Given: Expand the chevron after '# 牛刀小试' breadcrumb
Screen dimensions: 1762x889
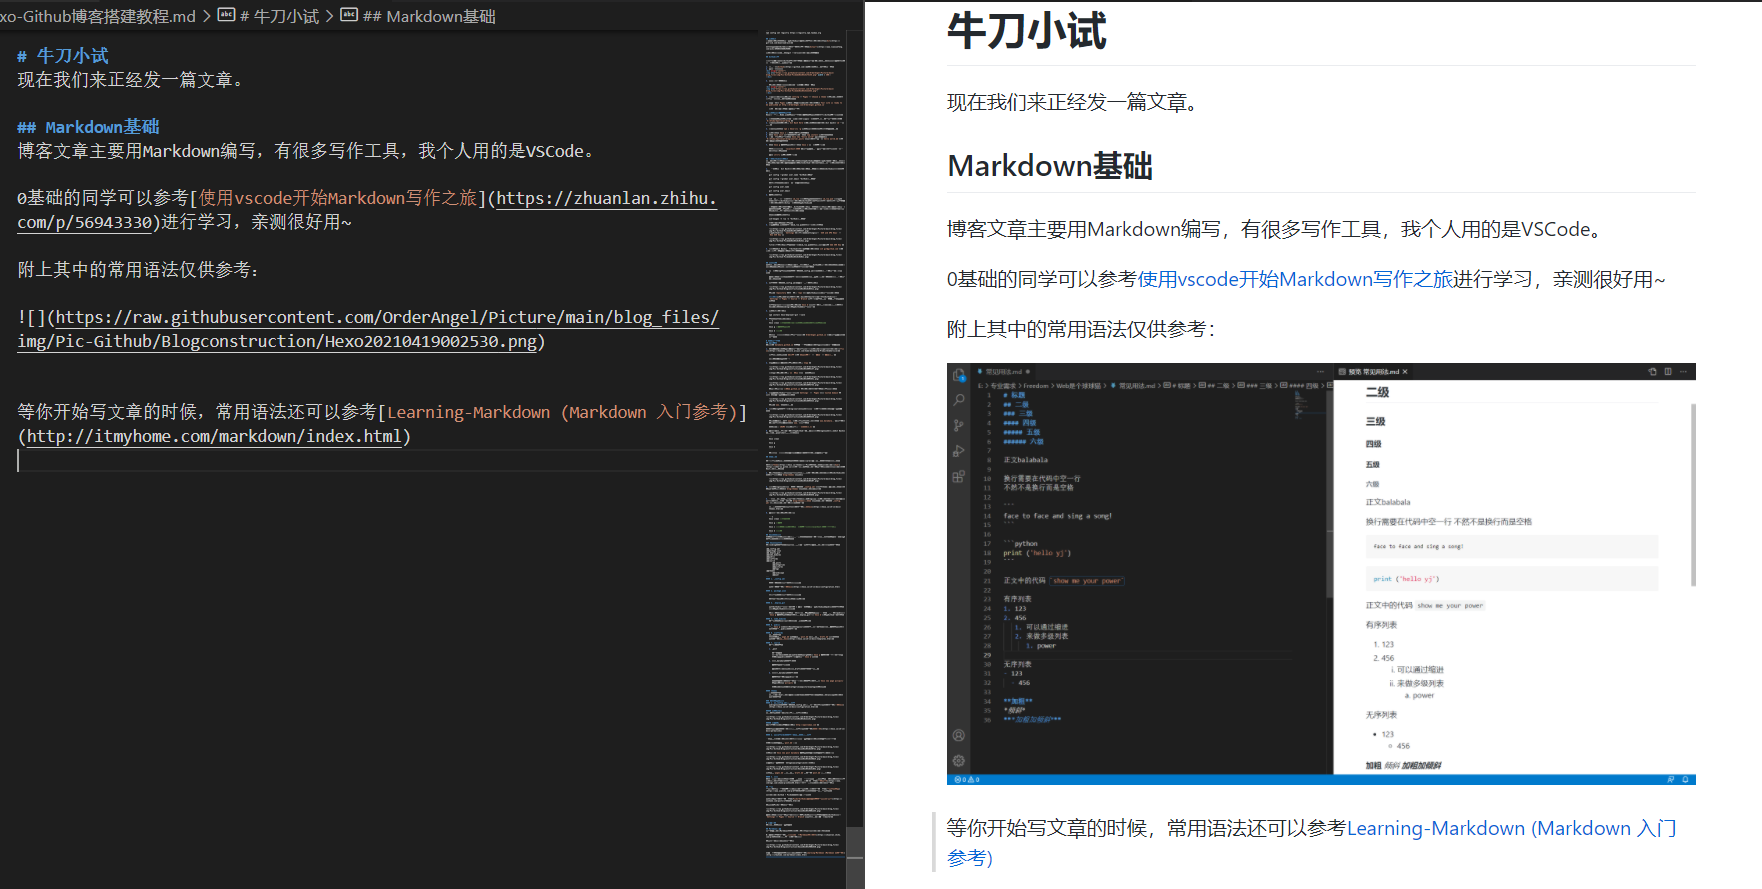Looking at the screenshot, I should coord(329,16).
